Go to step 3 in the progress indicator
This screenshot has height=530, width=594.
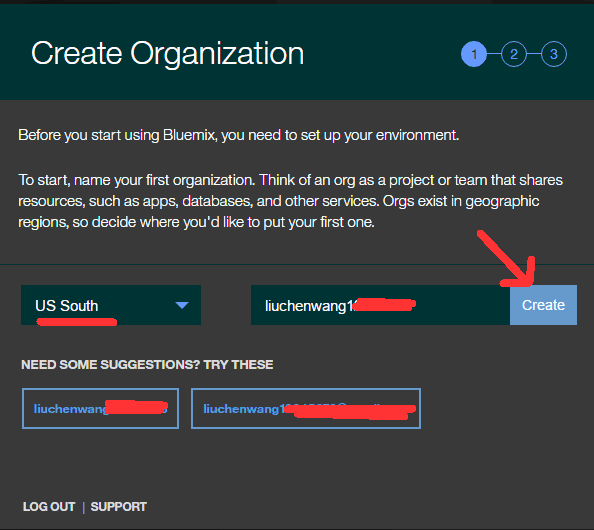pos(554,54)
